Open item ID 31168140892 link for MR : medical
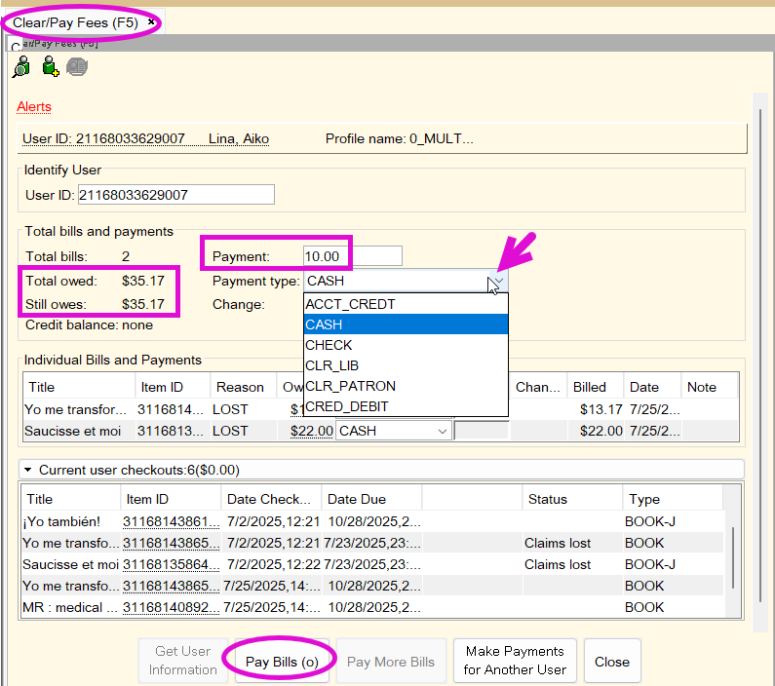775x686 pixels. [171, 607]
